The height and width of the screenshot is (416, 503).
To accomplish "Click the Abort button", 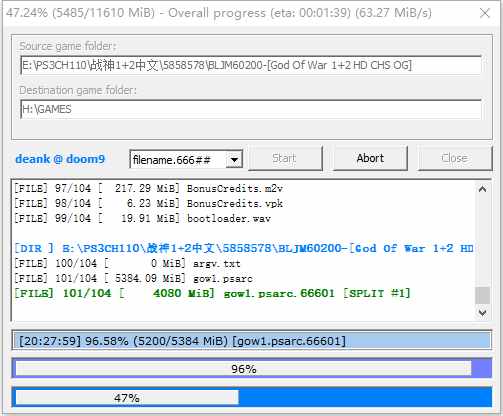I will 370,158.
